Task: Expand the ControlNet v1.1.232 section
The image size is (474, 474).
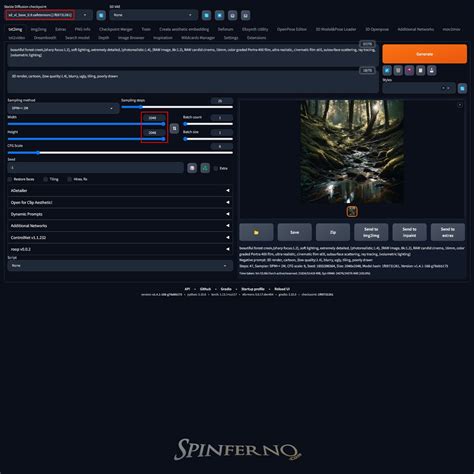Action: 120,237
